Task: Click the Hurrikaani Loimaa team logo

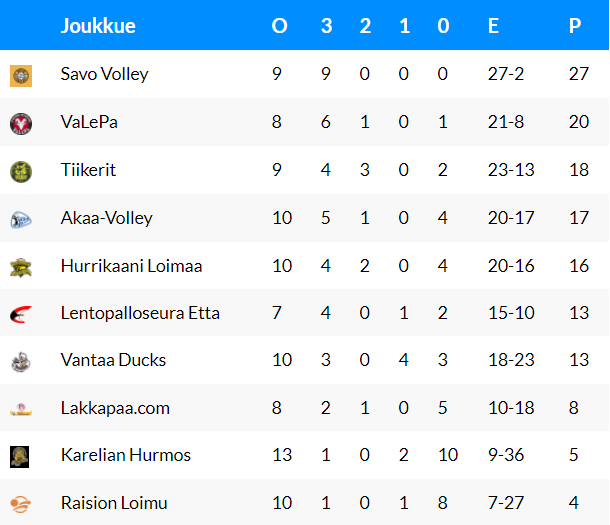Action: [21, 268]
